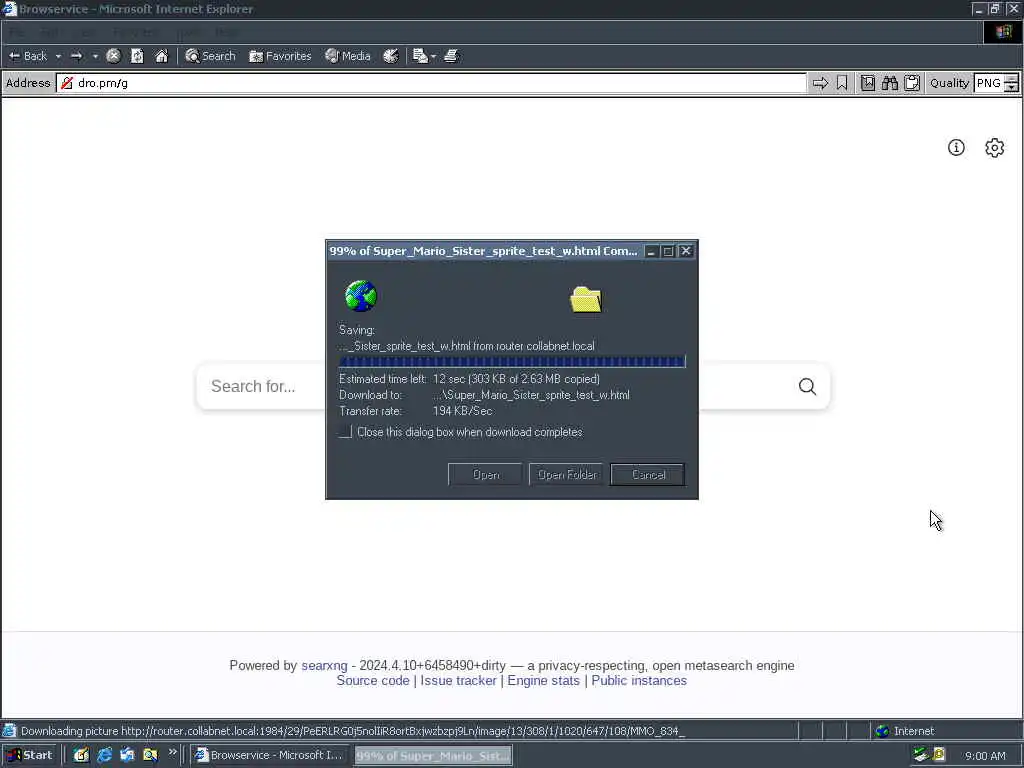Viewport: 1024px width, 768px height.
Task: Click the Start button on taskbar
Action: tap(30, 756)
